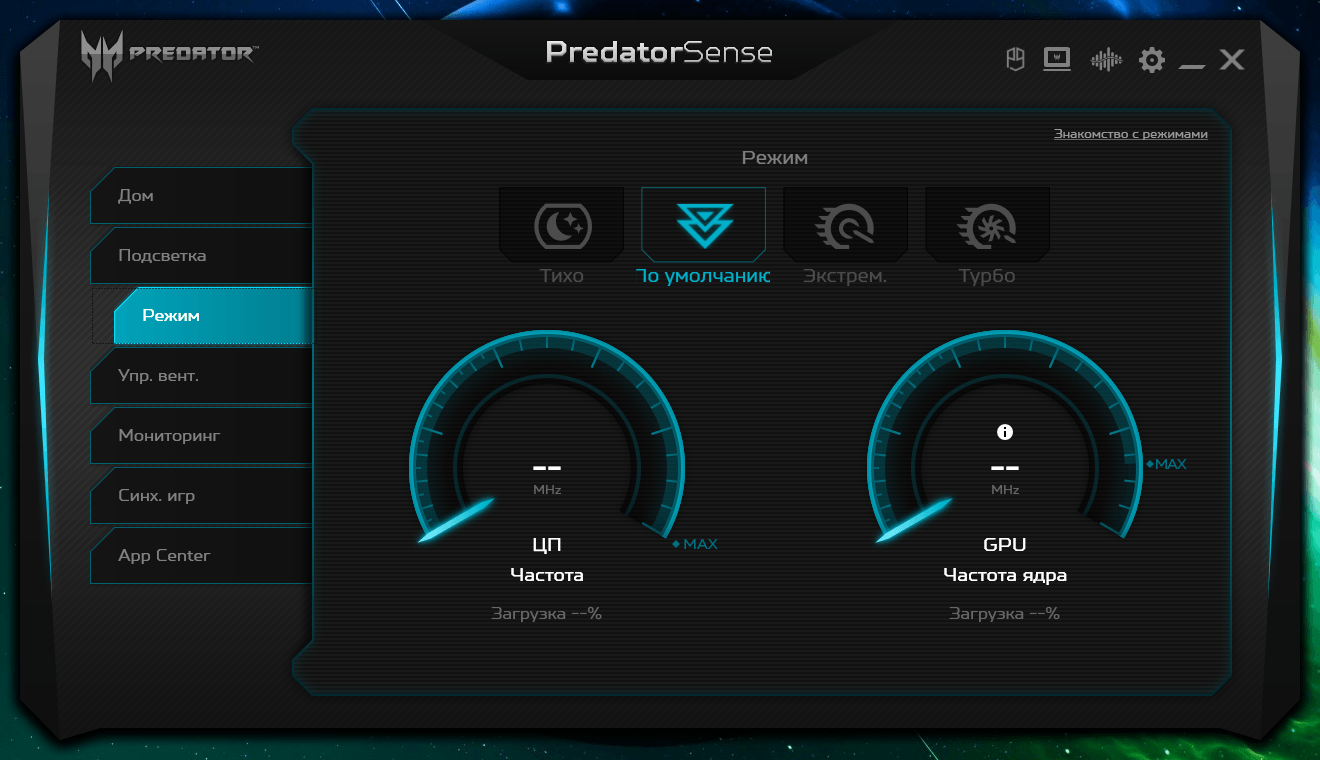Select the Default (По умолчанию) mode icon
Viewport: 1320px width, 760px height.
point(704,225)
